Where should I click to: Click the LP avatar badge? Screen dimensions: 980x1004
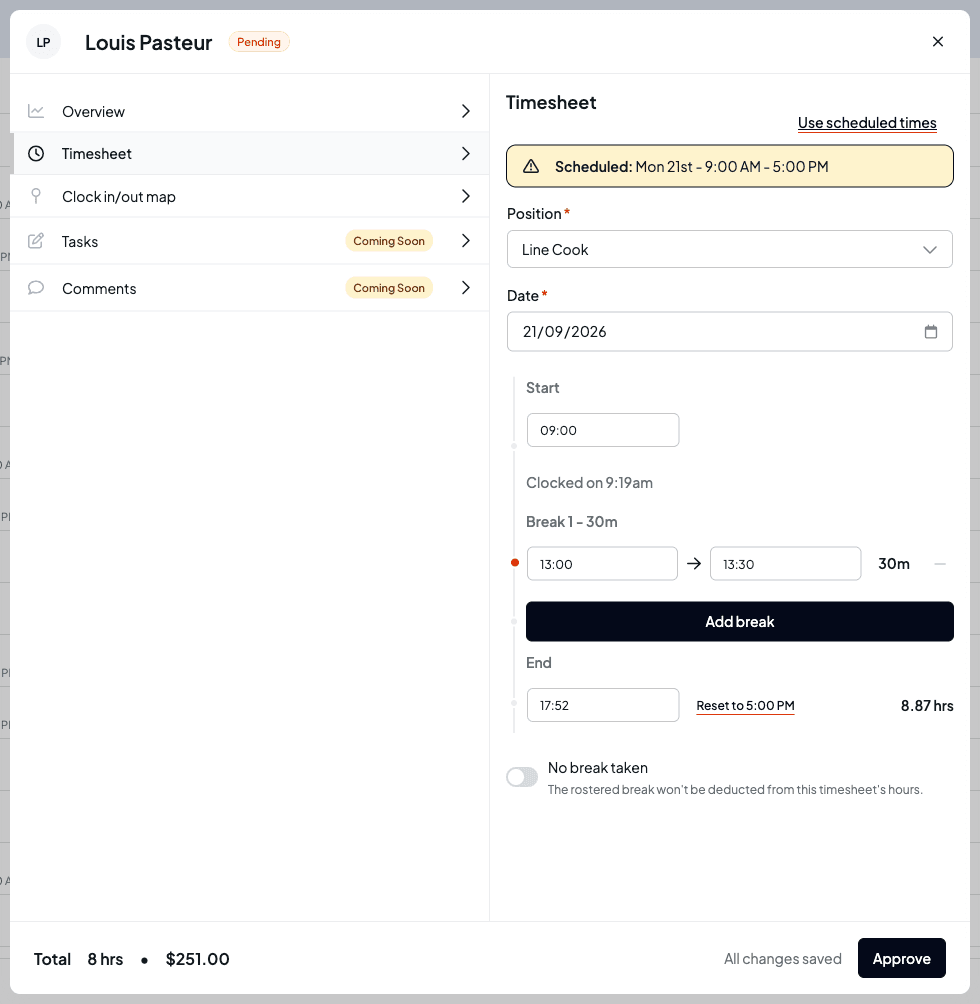43,42
